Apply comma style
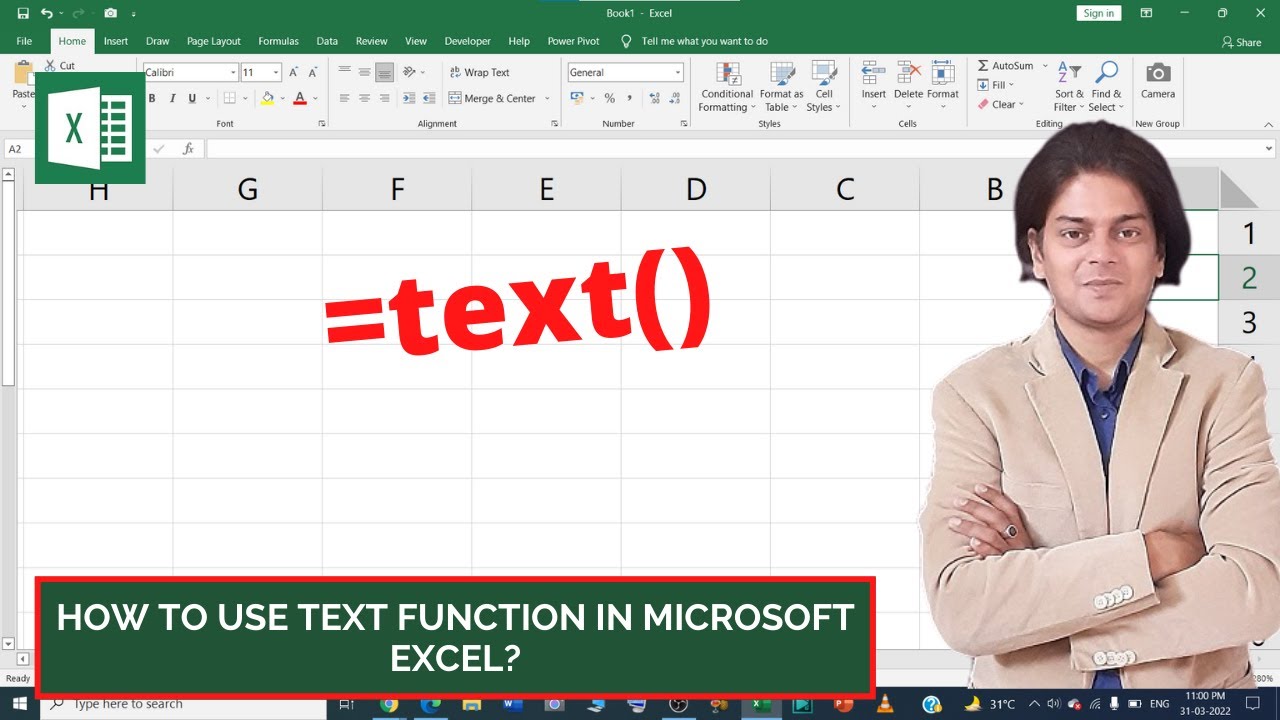This screenshot has height=720, width=1280. tap(629, 98)
